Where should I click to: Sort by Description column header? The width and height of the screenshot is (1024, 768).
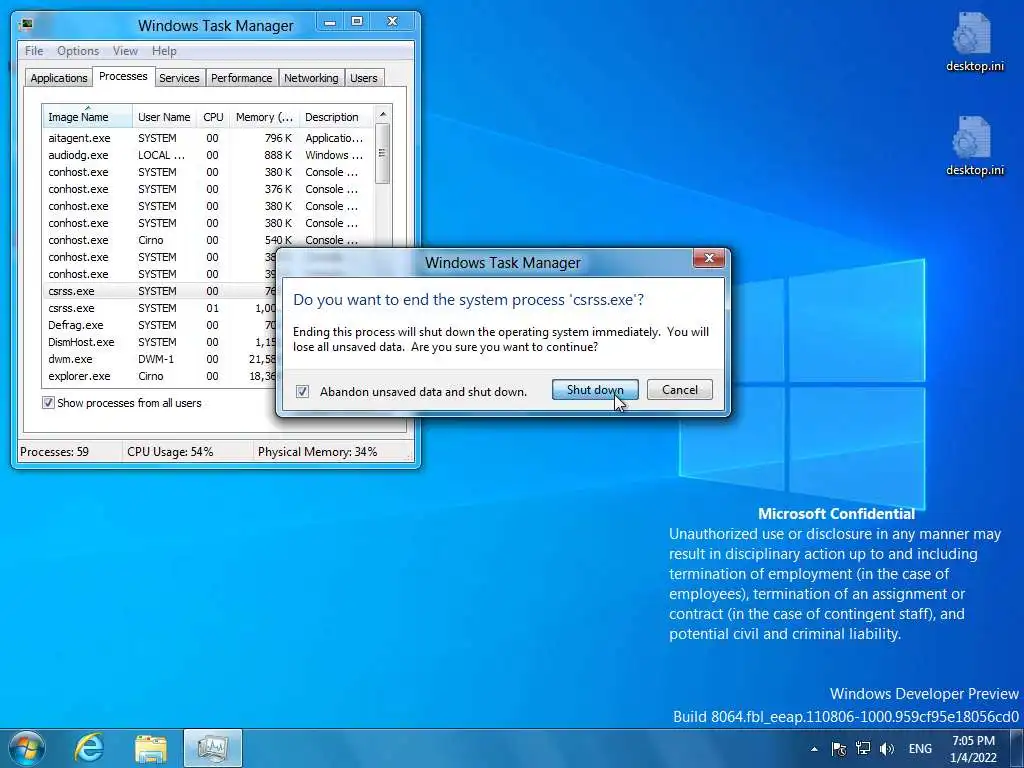pos(336,116)
